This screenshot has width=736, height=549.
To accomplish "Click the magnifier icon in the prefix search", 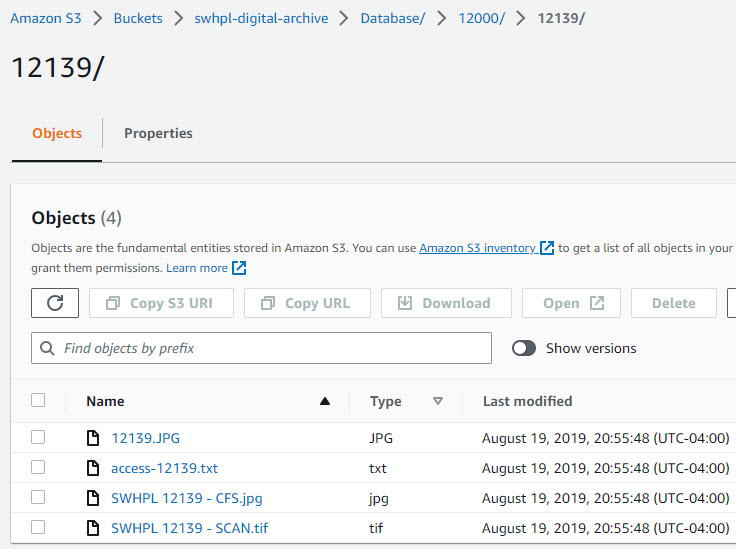I will click(47, 348).
